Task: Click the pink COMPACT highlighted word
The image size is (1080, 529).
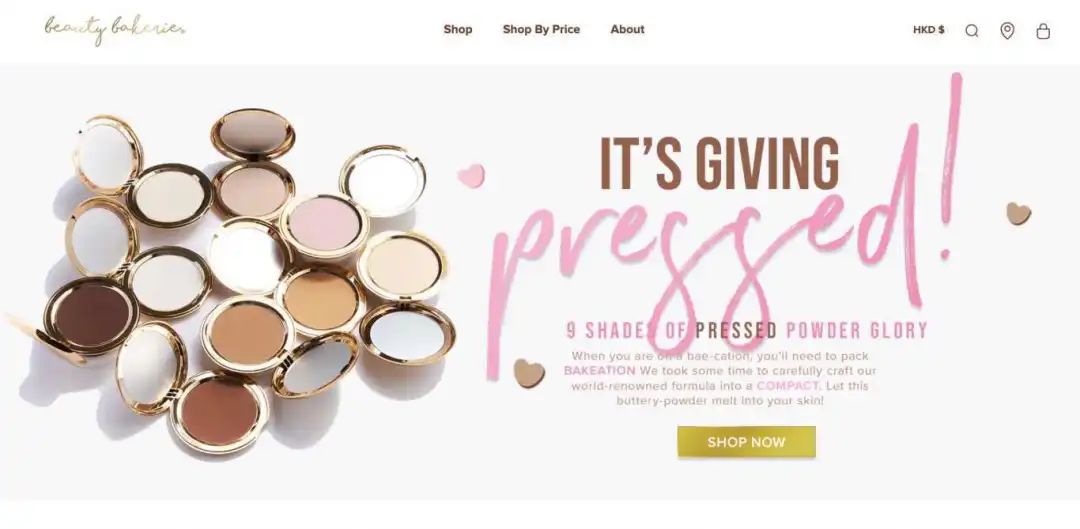Action: pyautogui.click(x=788, y=386)
